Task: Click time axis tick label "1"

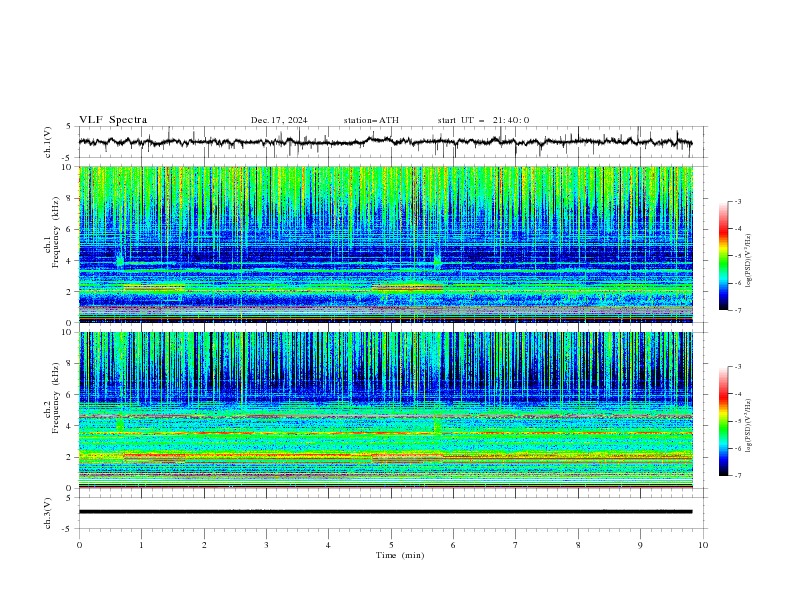Action: 142,545
